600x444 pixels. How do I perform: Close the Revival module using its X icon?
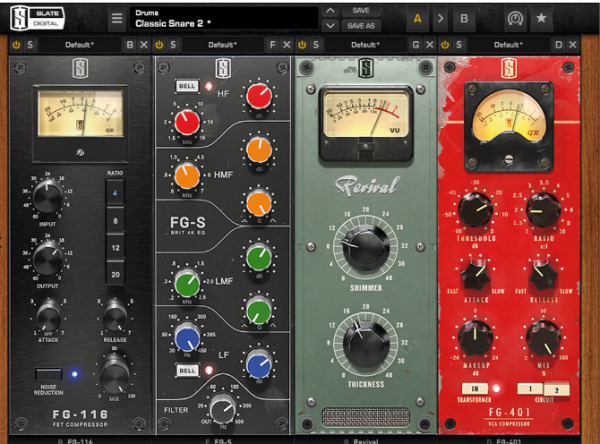[430, 46]
